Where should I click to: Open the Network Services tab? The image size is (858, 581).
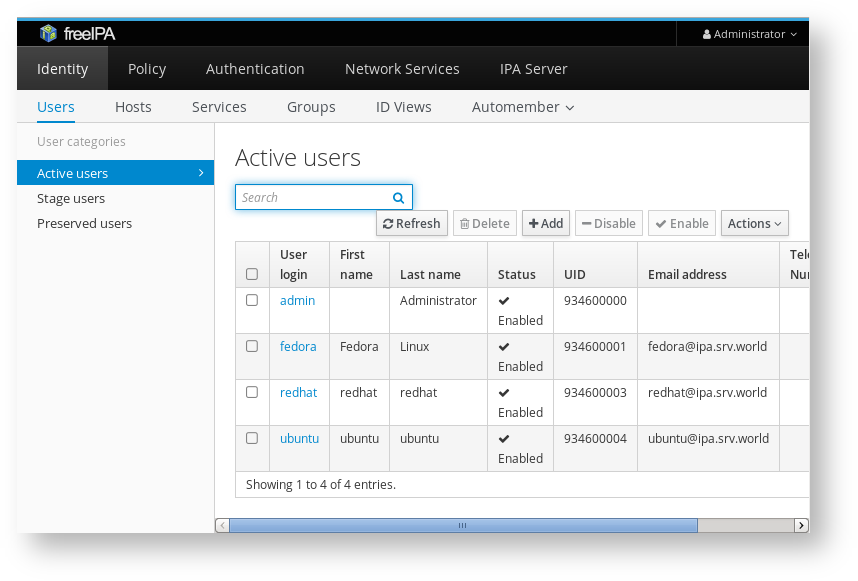(x=402, y=69)
